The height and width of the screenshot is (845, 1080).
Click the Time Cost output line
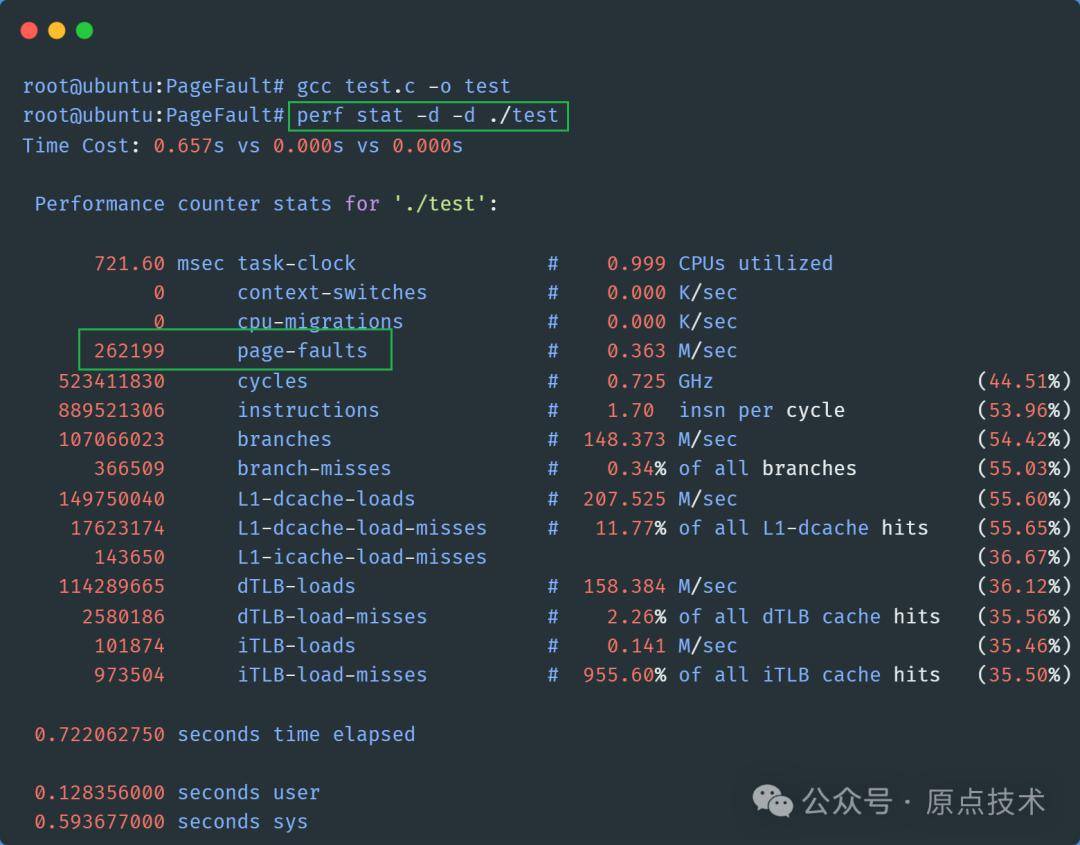[x=242, y=146]
